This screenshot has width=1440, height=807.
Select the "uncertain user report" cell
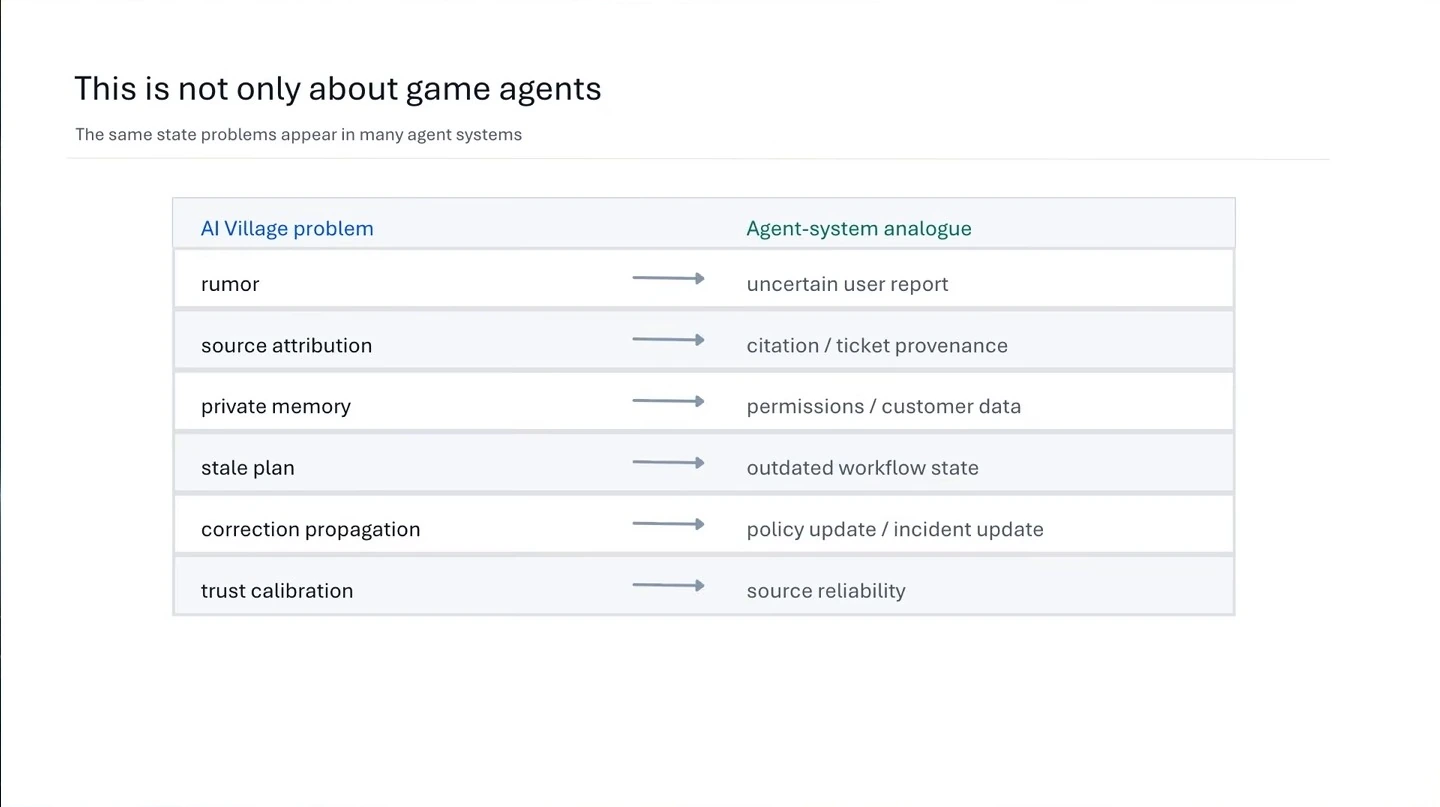tap(847, 284)
